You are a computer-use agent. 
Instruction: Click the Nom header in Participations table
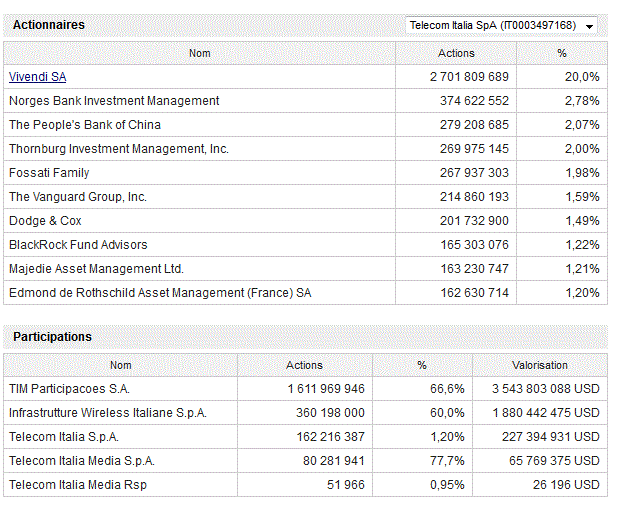pos(120,365)
